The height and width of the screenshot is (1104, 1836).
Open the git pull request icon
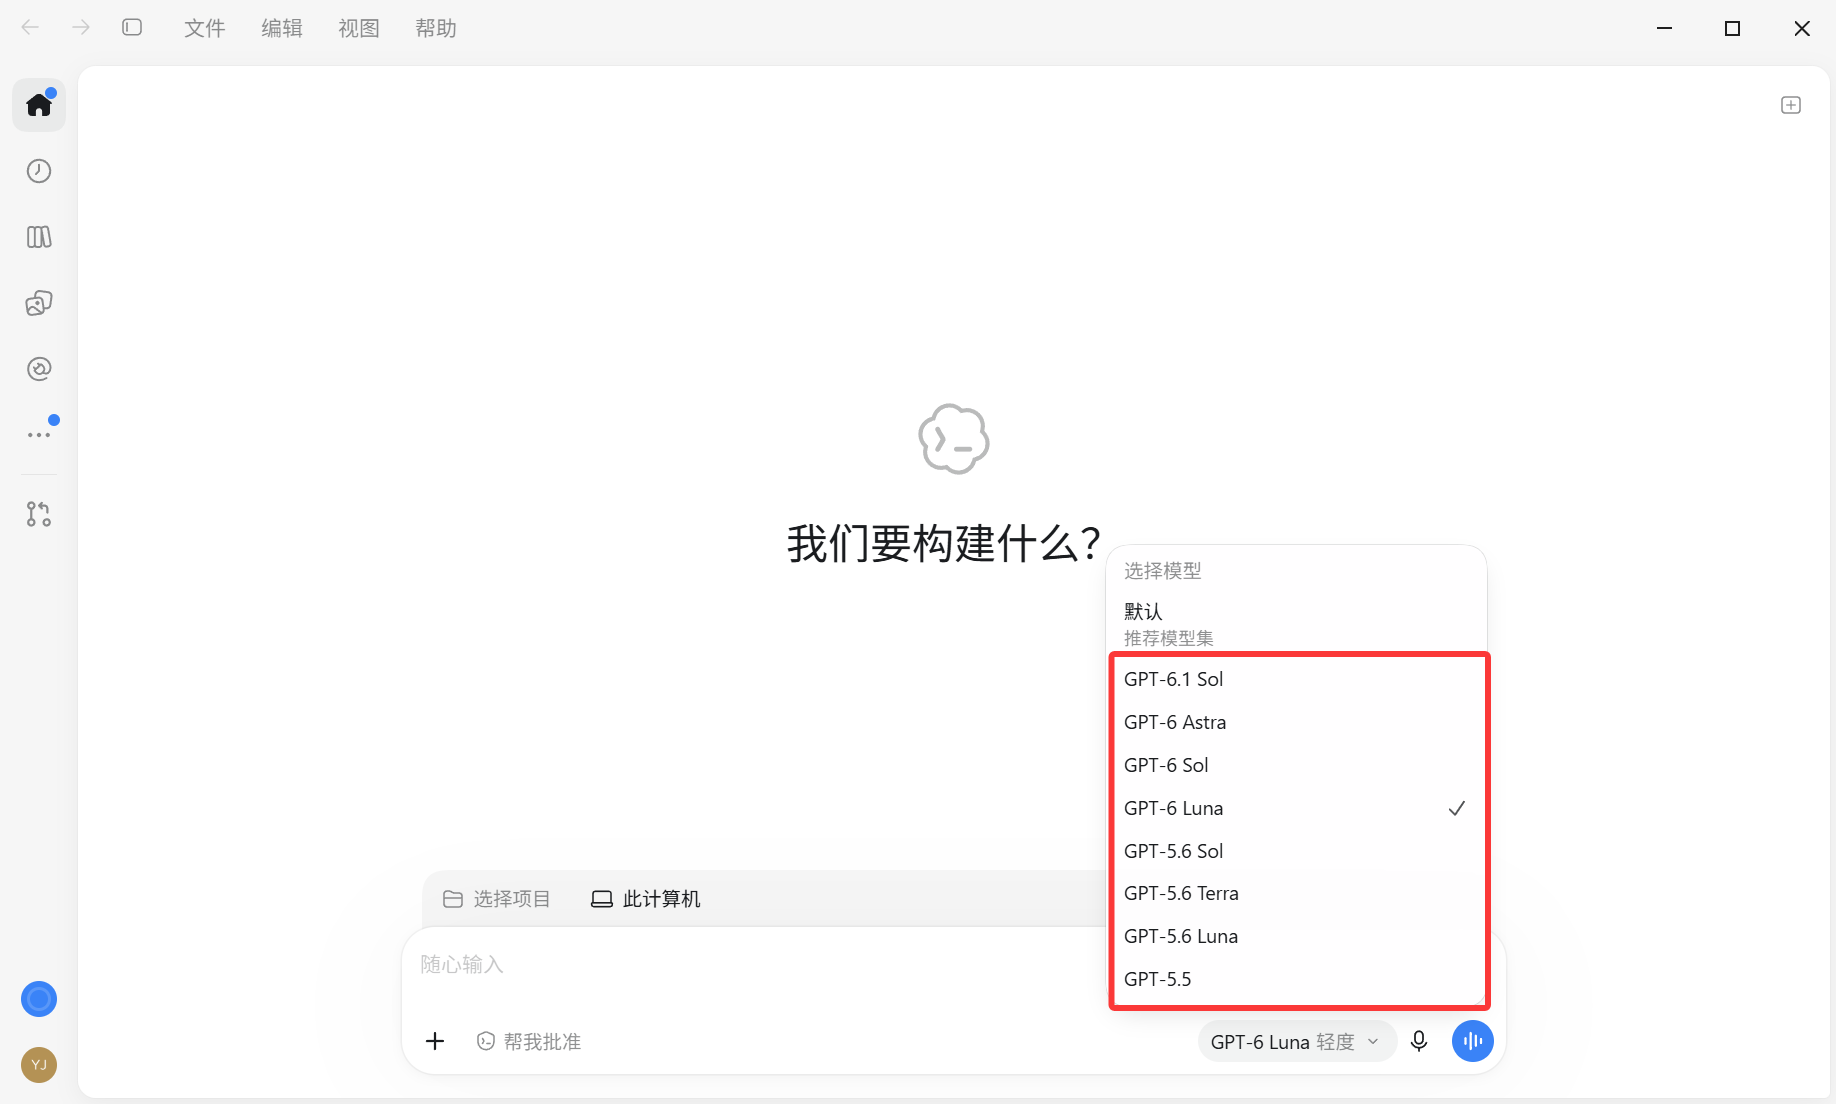pyautogui.click(x=39, y=514)
